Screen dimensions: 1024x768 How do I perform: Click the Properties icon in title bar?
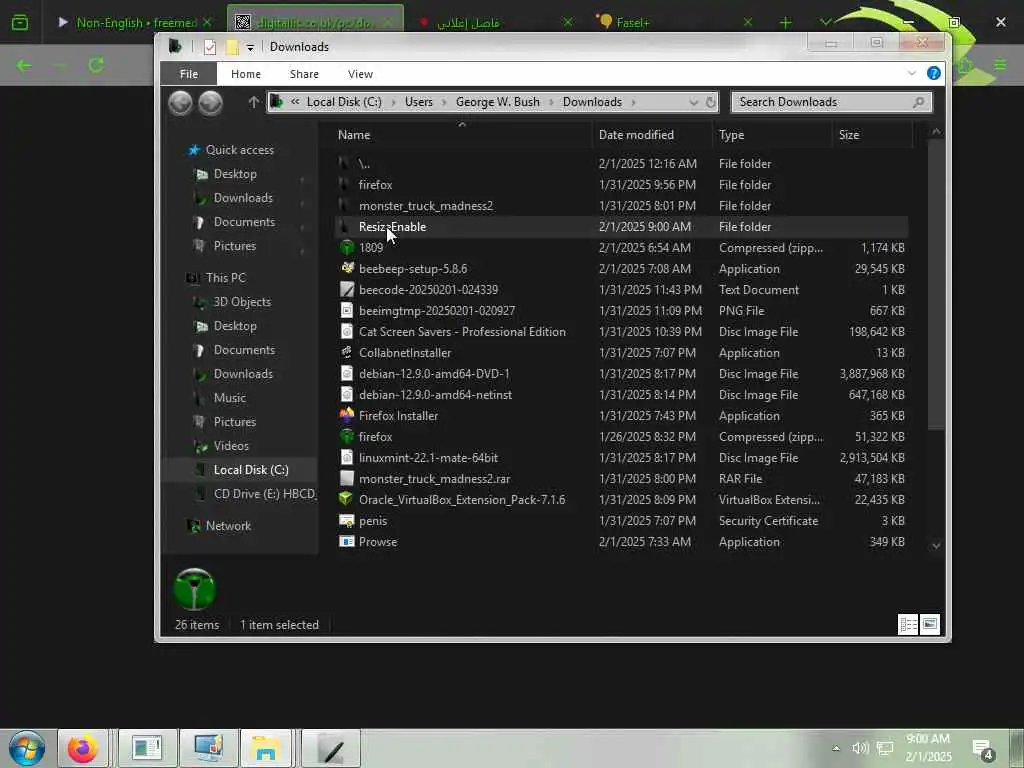210,47
